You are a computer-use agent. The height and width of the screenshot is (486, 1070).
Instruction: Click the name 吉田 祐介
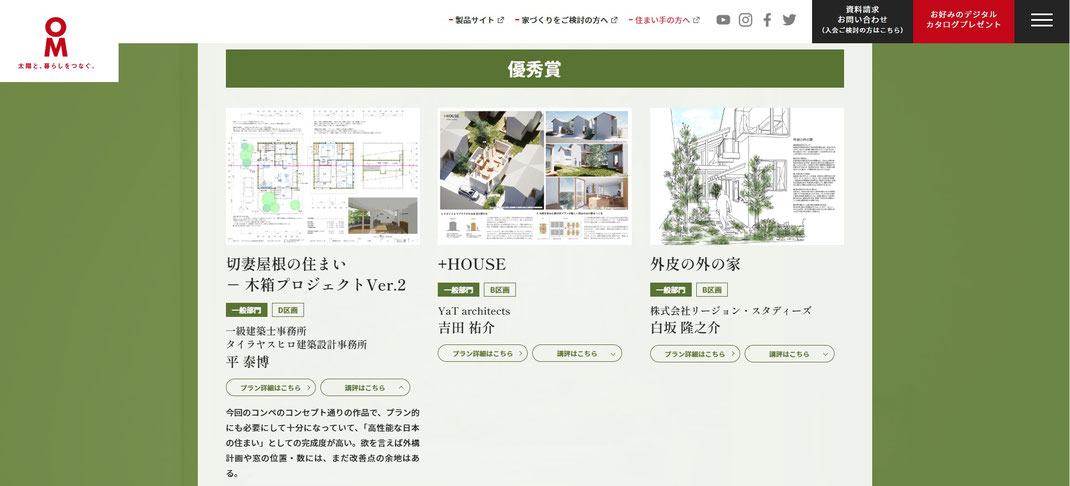tap(466, 328)
